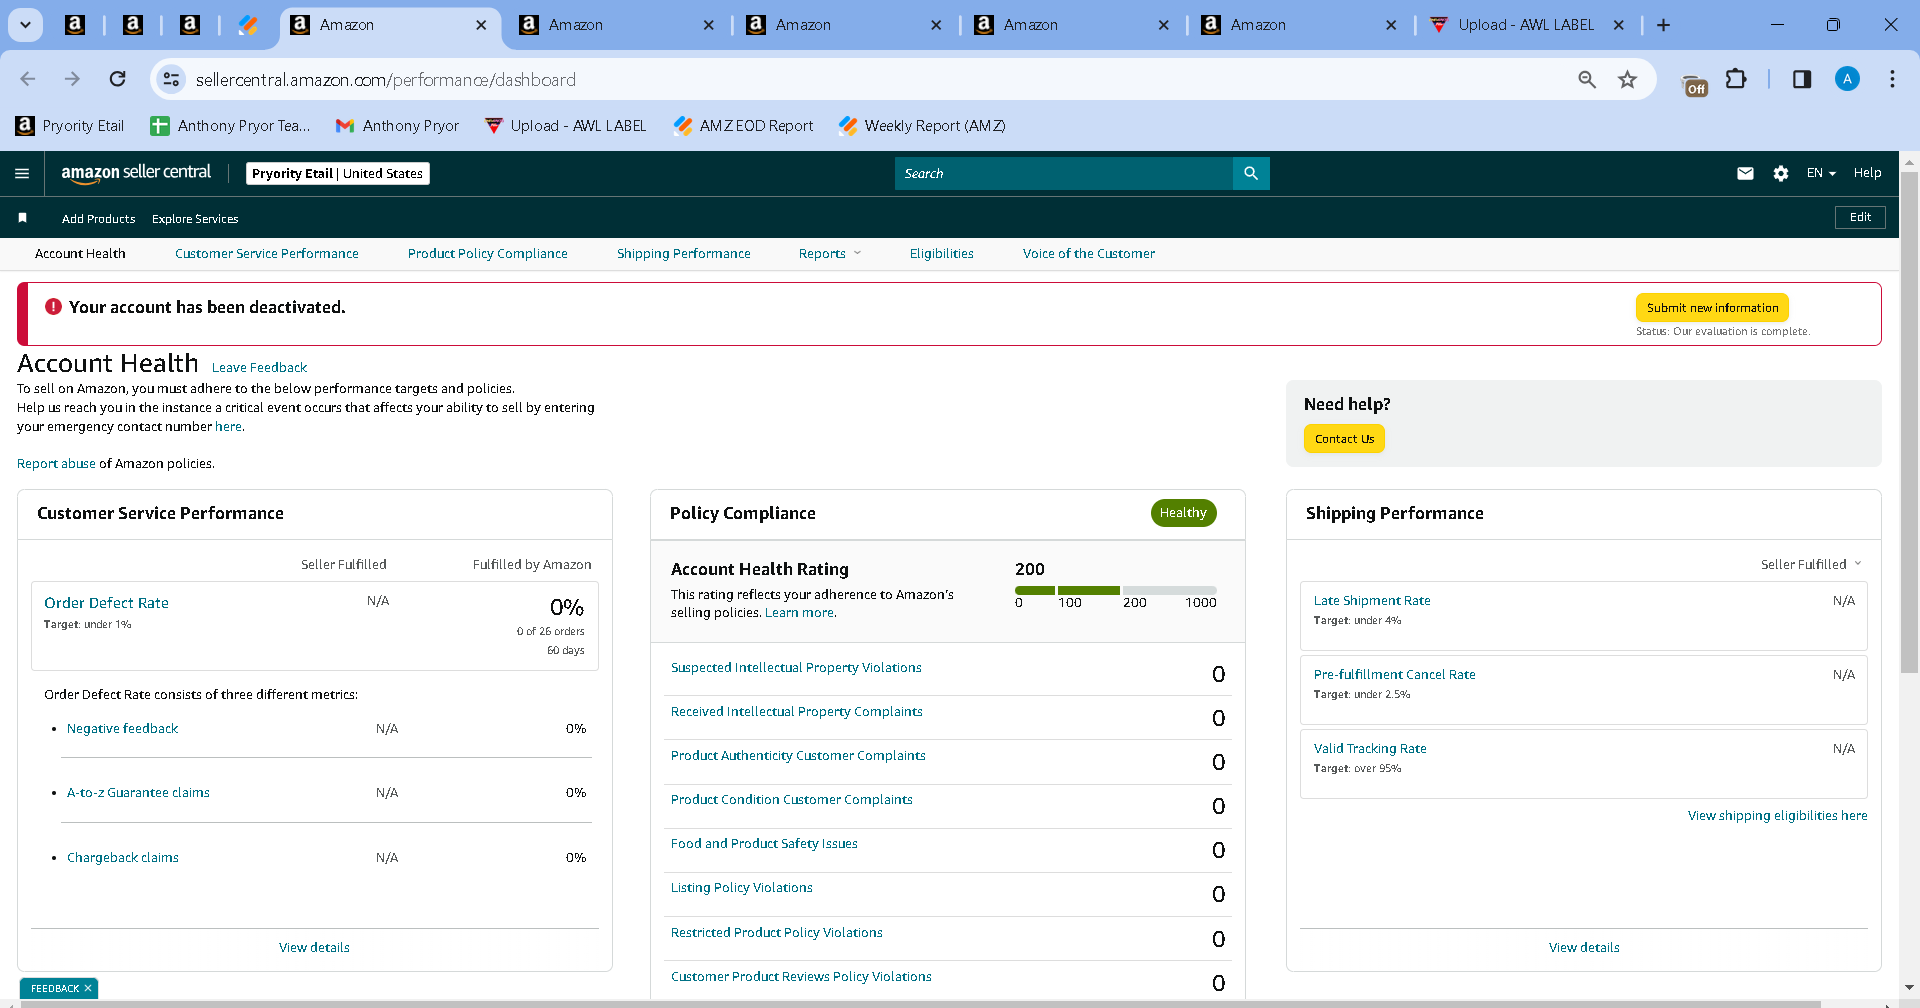The height and width of the screenshot is (1008, 1920).
Task: Open the Chrome profile avatar
Action: pyautogui.click(x=1847, y=79)
